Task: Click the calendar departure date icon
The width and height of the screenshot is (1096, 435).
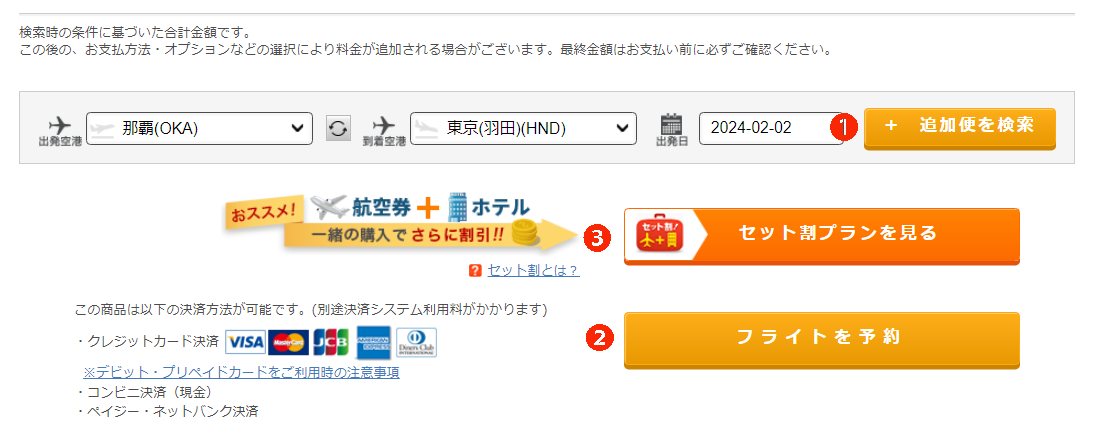Action: (671, 124)
